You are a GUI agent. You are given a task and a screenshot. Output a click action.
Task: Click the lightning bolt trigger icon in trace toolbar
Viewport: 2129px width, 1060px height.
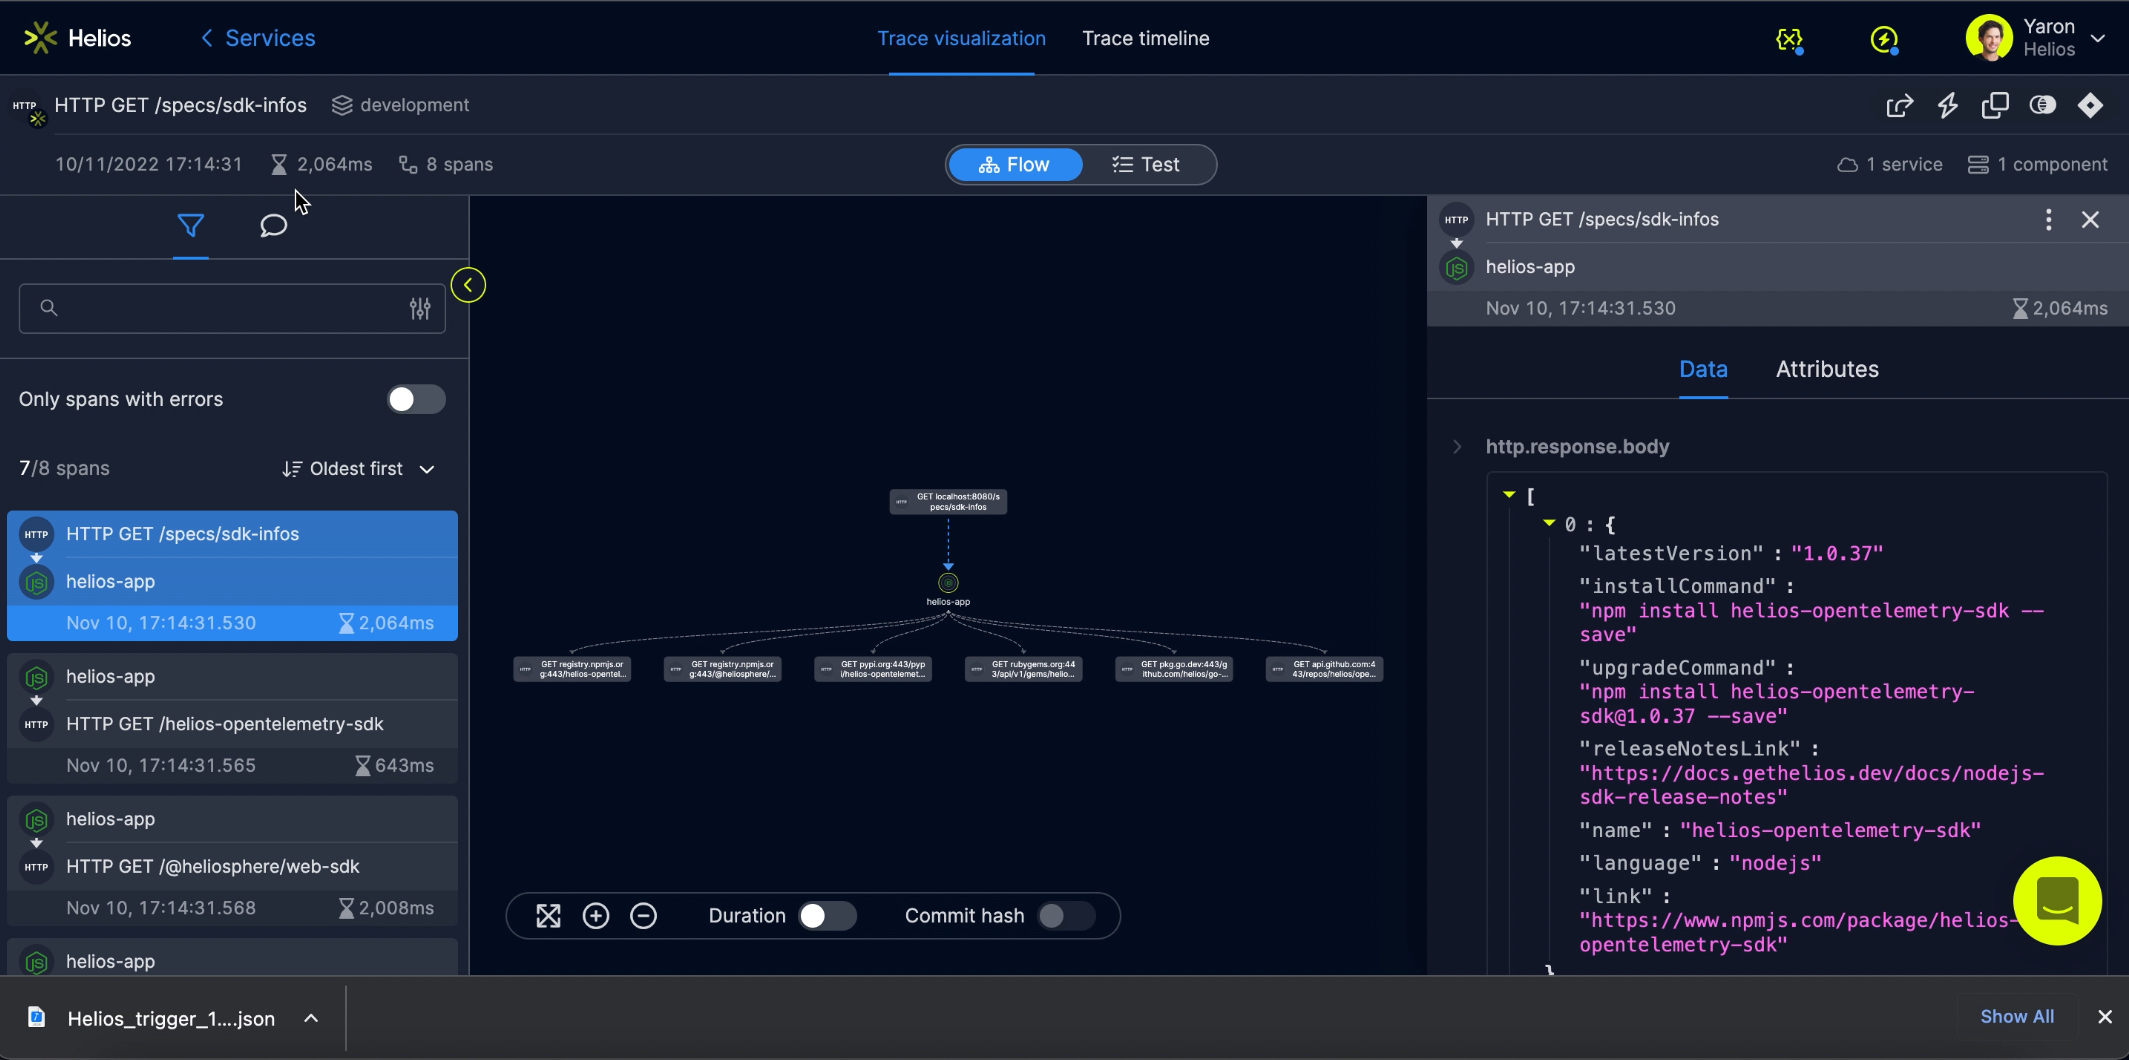(x=1947, y=105)
